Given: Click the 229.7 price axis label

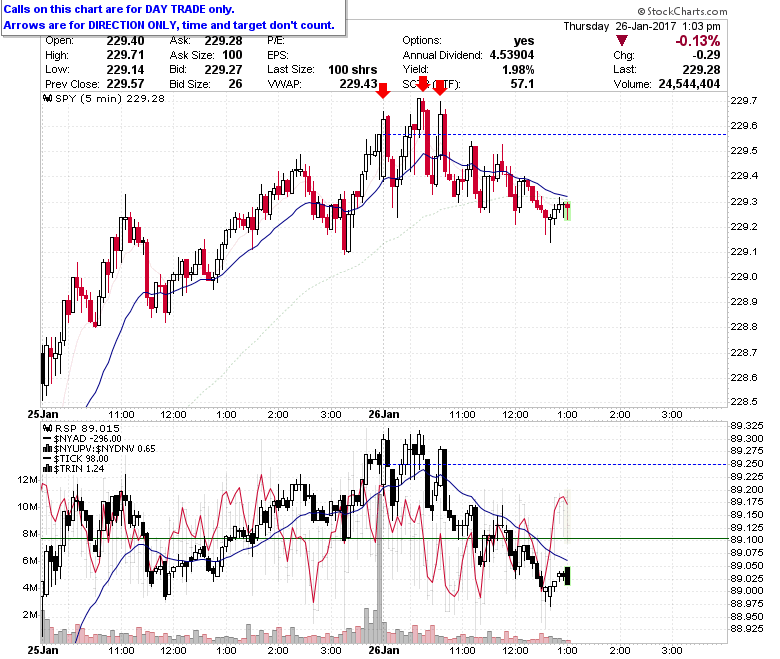Looking at the screenshot, I should (744, 101).
